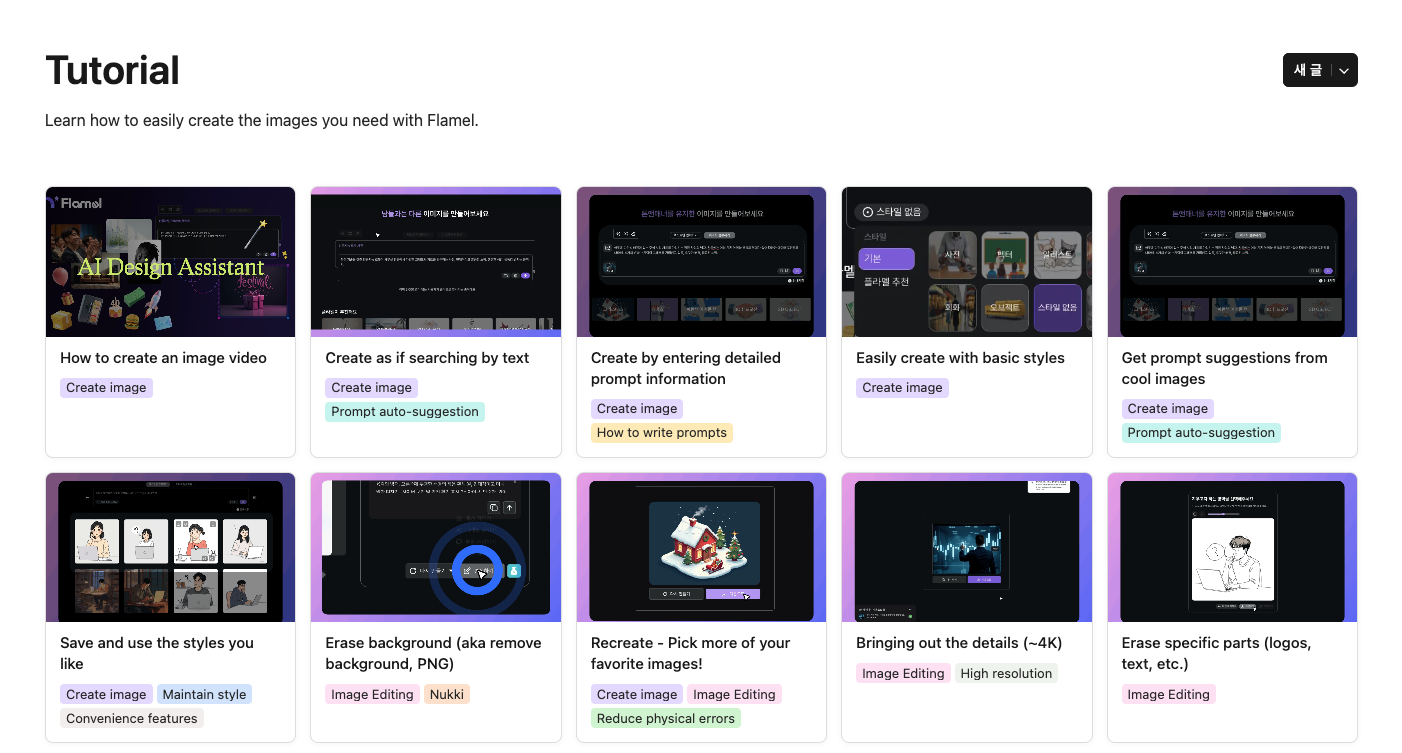The image size is (1402, 753).
Task: Open the snowy house Recreate thumbnail
Action: pos(701,548)
